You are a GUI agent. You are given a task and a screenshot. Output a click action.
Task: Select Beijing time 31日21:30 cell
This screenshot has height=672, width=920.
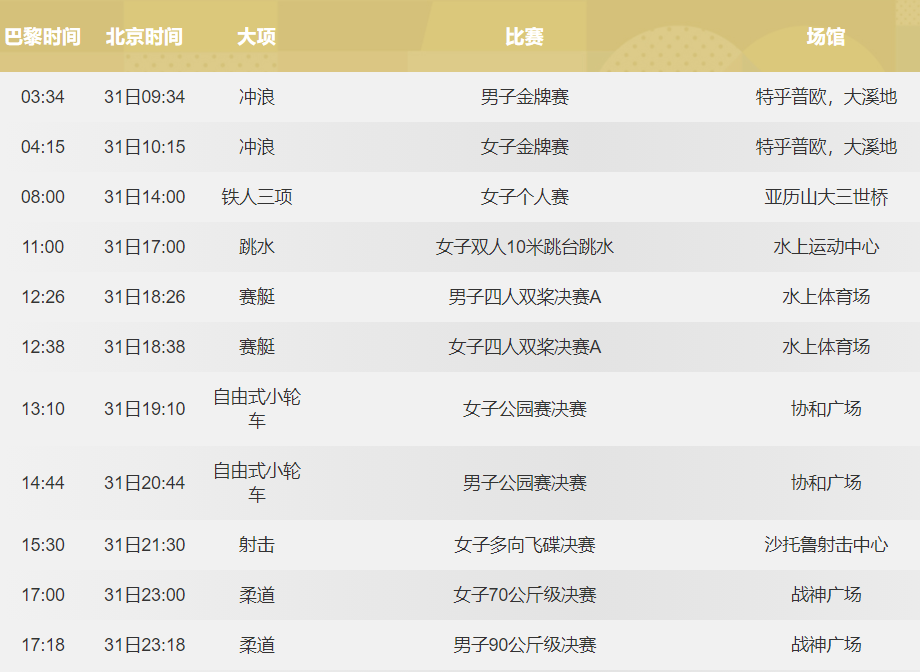click(x=144, y=545)
